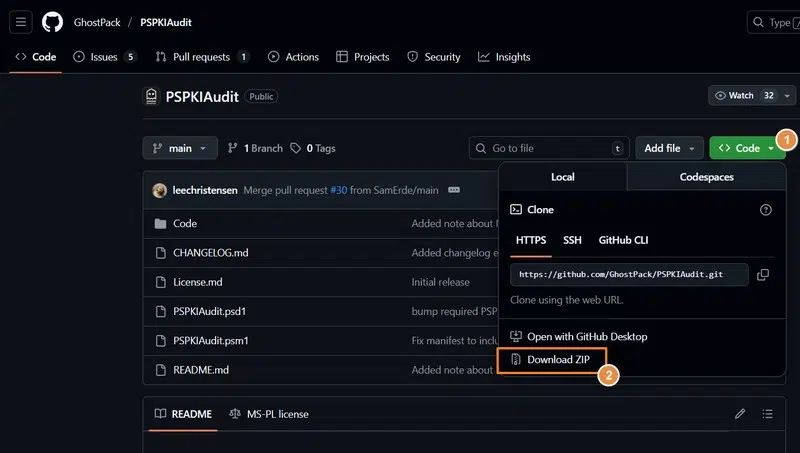Open the Add file dropdown
This screenshot has height=453, width=800.
click(x=669, y=148)
